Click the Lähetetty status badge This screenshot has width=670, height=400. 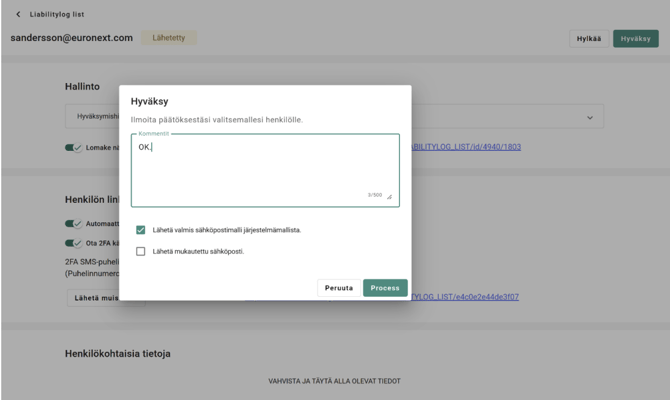[x=168, y=38]
